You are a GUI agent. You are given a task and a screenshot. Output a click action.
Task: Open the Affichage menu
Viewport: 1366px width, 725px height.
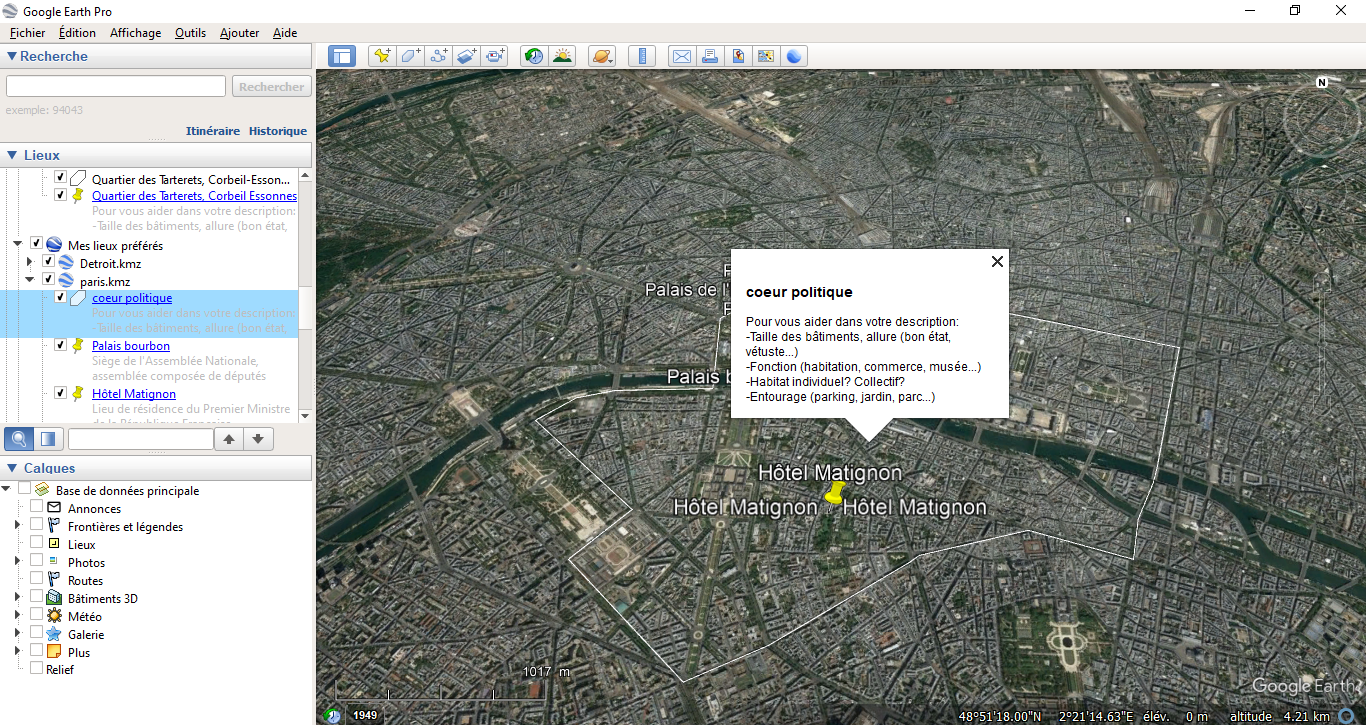pos(135,33)
